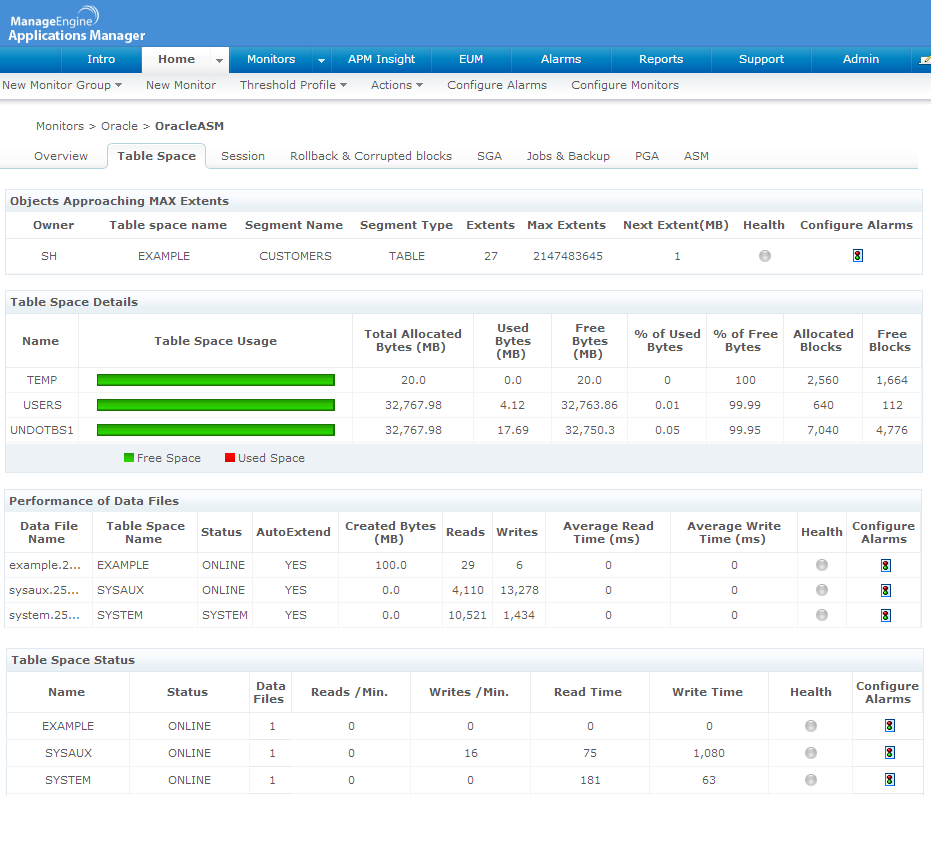Open Threshold Profile dropdown

point(293,85)
